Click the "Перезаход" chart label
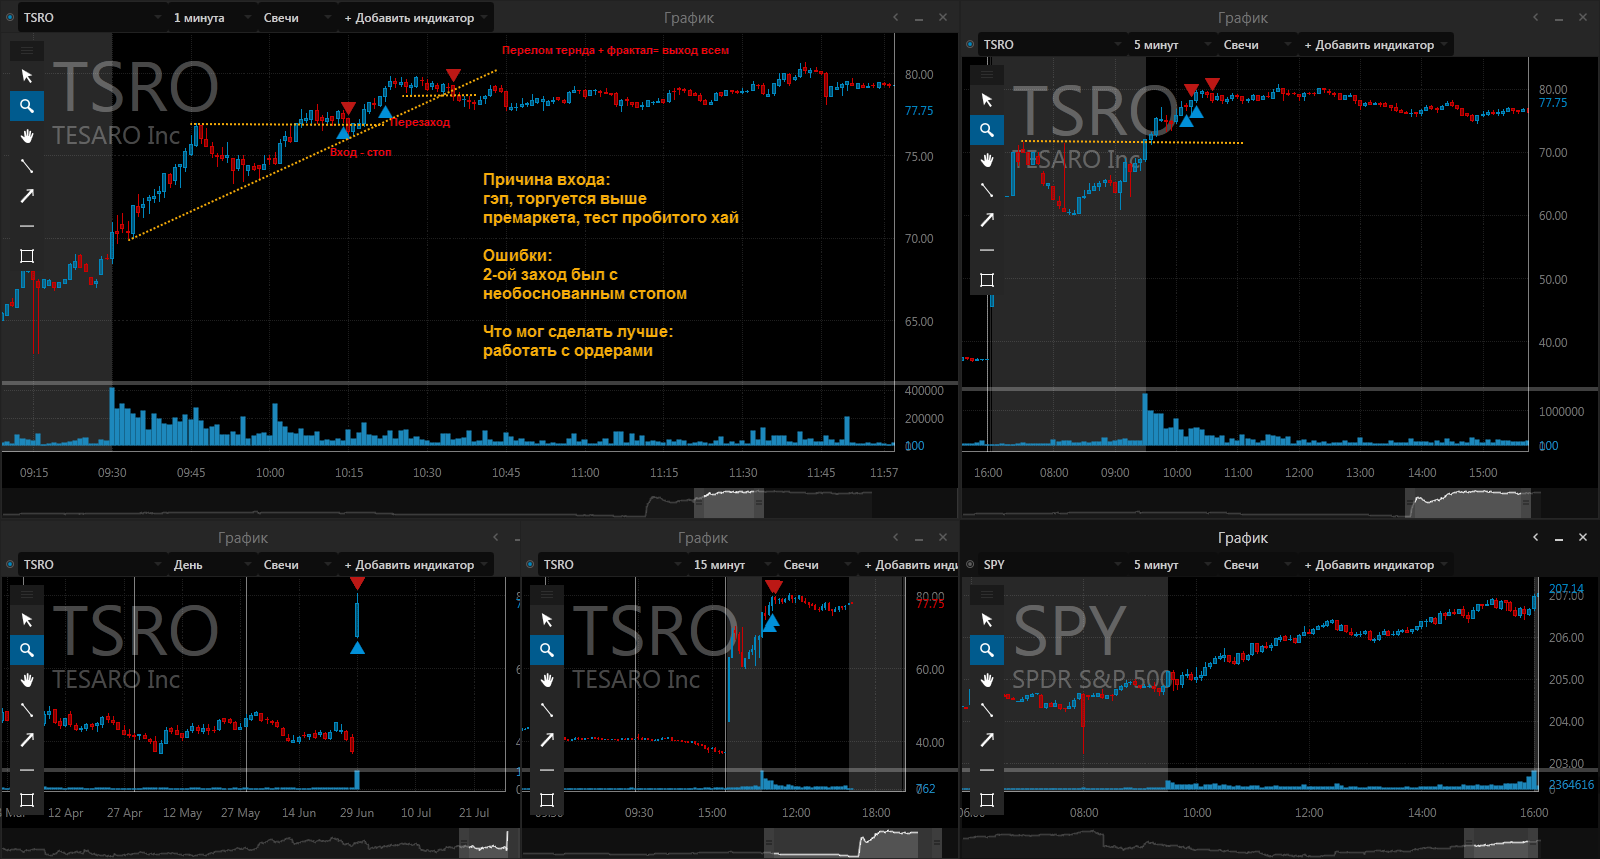The image size is (1600, 859). [420, 122]
